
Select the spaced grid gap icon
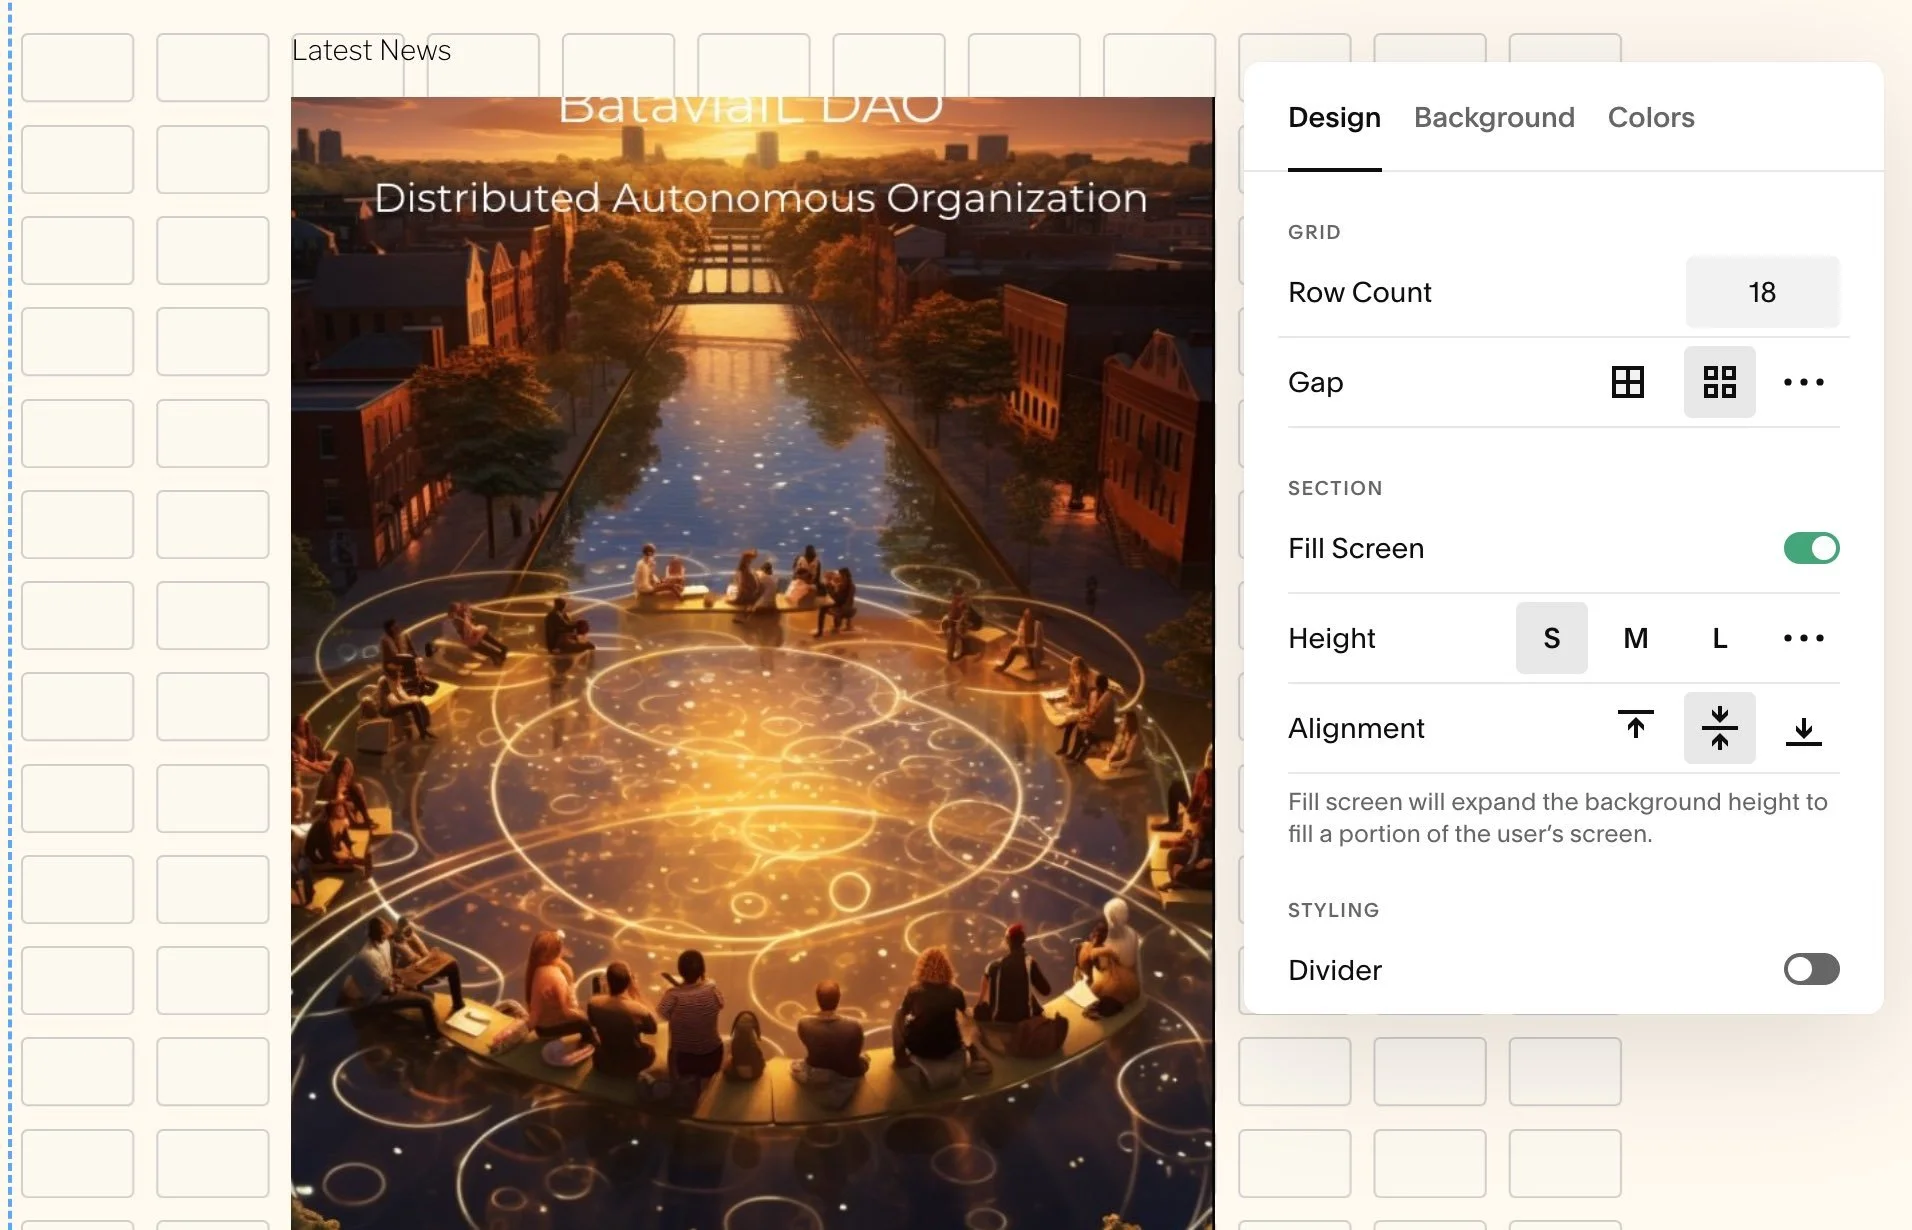click(1719, 382)
